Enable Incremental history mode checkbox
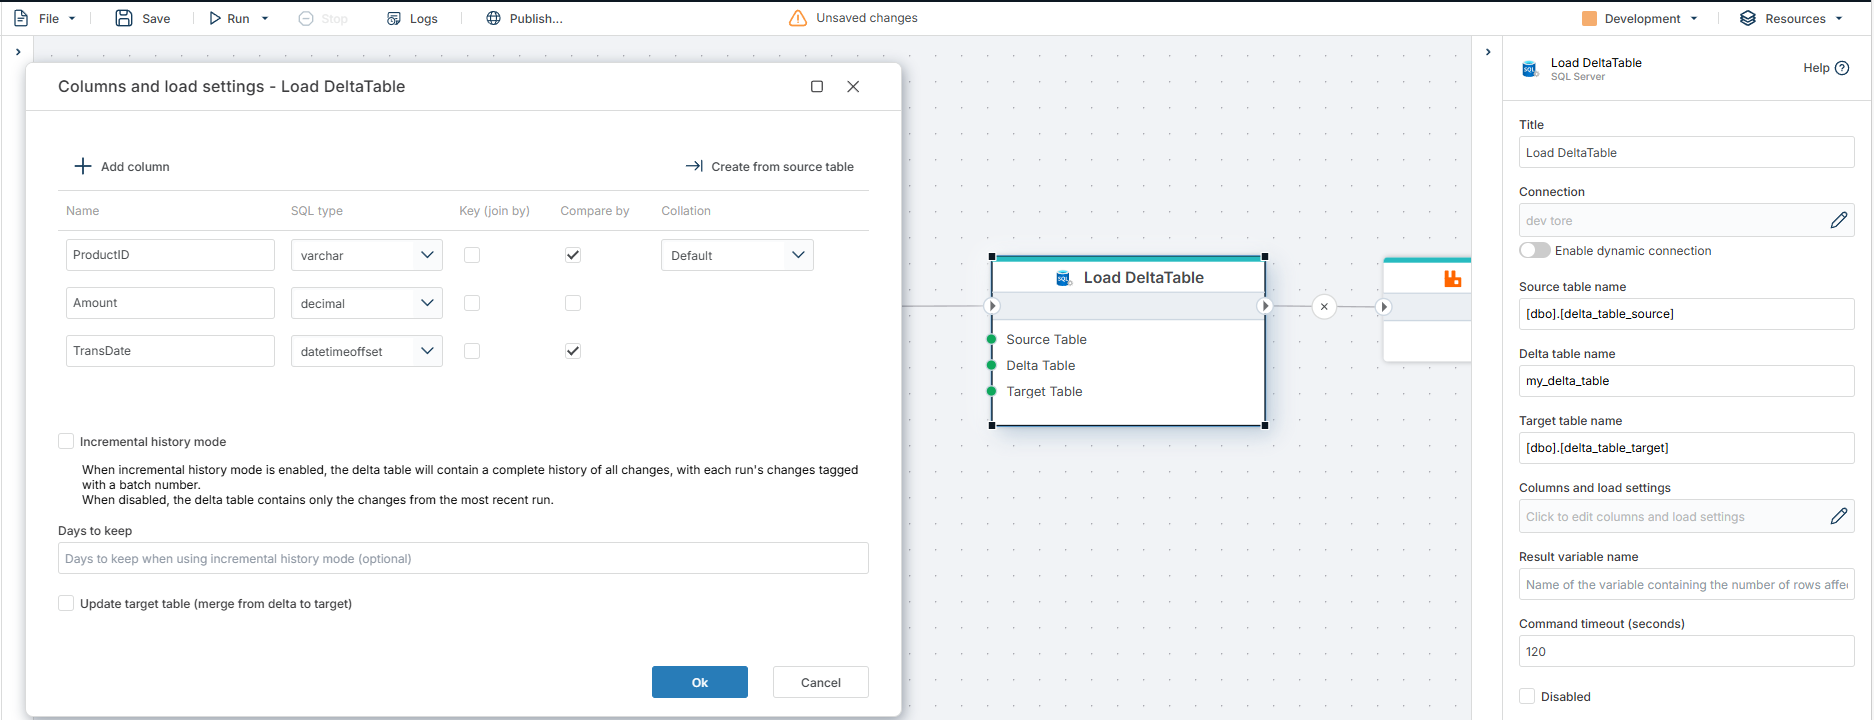Image resolution: width=1874 pixels, height=720 pixels. [66, 441]
